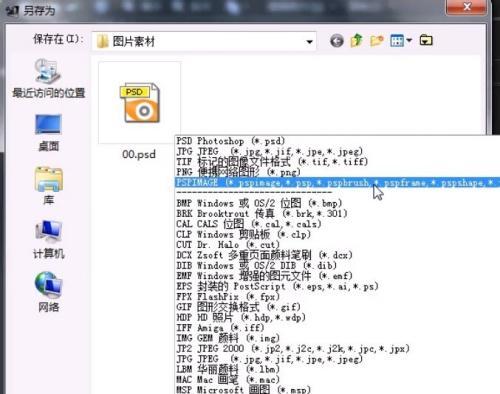
Task: Create a new folder
Action: coord(377,41)
